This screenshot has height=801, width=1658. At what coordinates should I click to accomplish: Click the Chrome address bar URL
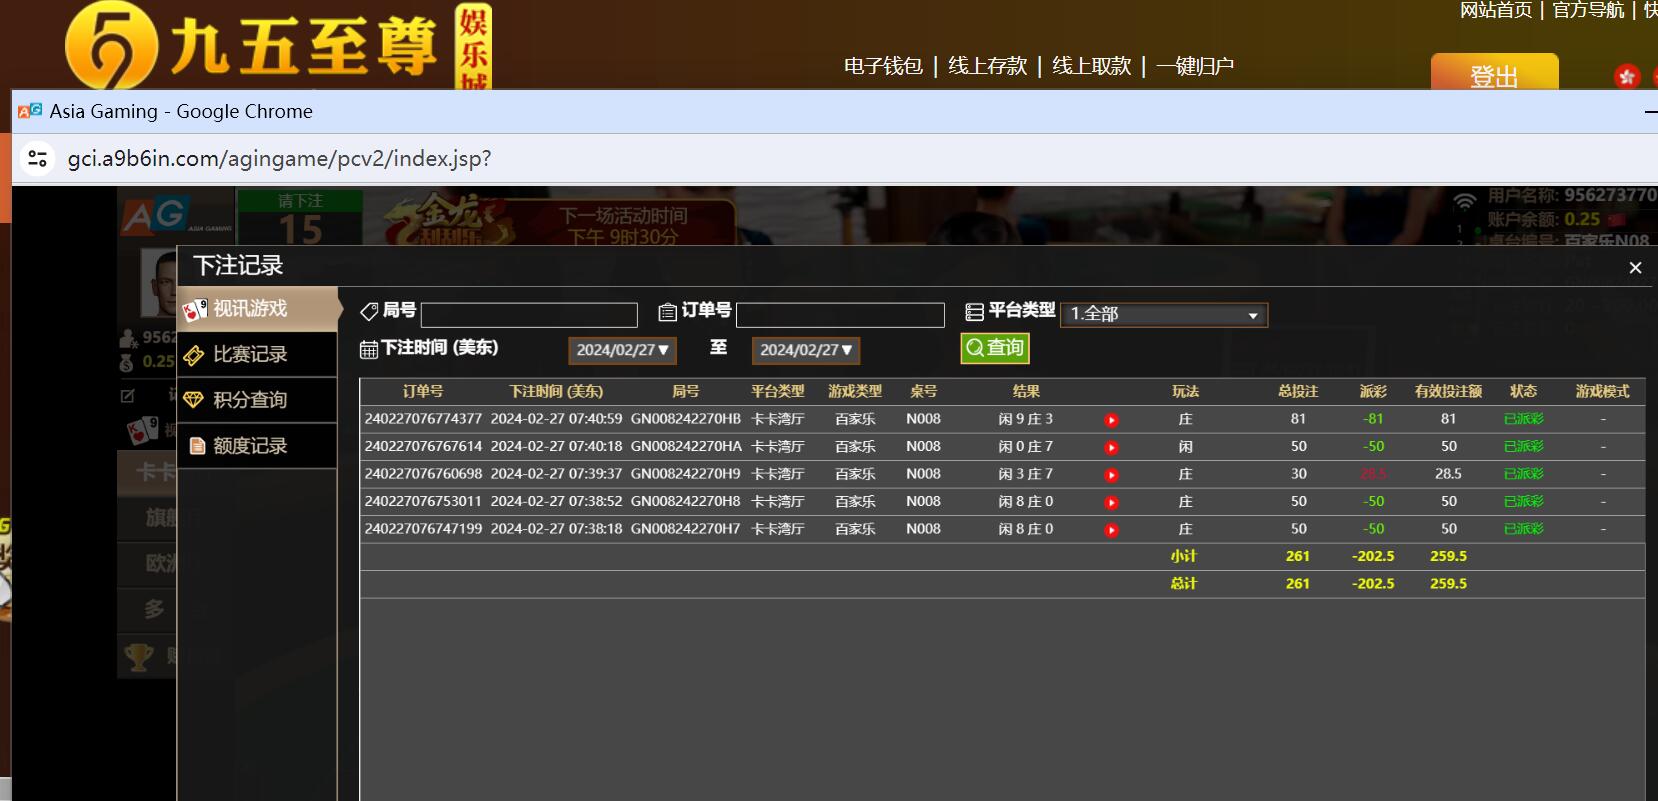pyautogui.click(x=279, y=159)
